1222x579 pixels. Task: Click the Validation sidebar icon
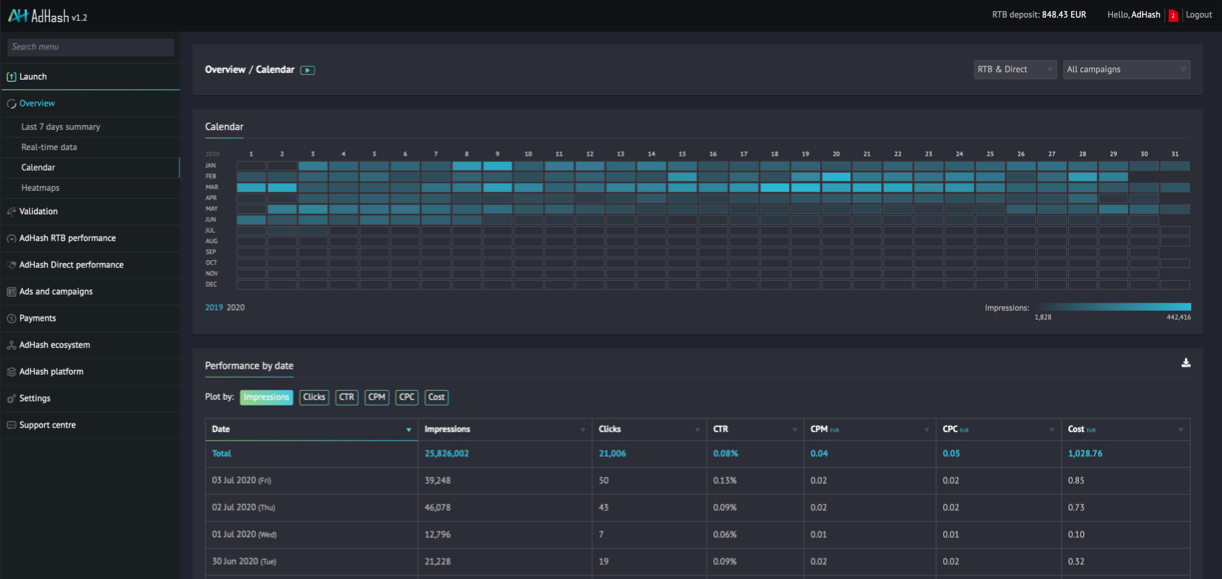[x=11, y=212]
